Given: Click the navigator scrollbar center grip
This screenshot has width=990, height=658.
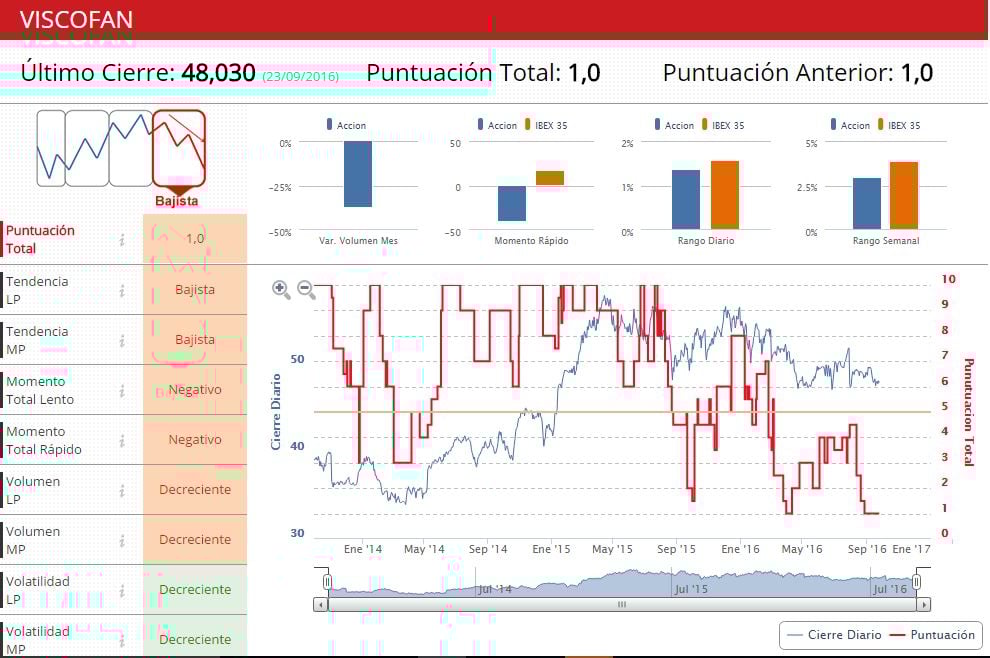Looking at the screenshot, I should coord(622,605).
